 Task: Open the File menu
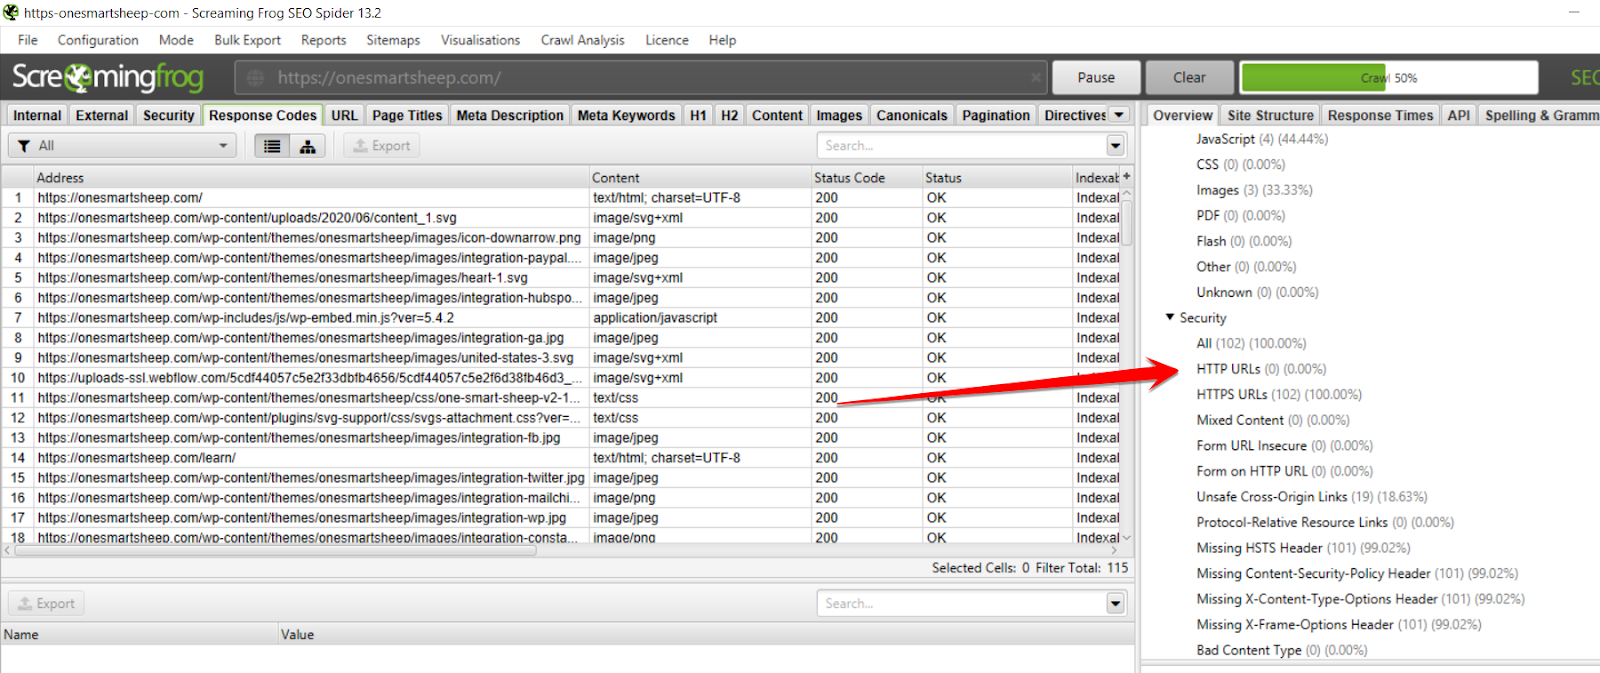[28, 40]
